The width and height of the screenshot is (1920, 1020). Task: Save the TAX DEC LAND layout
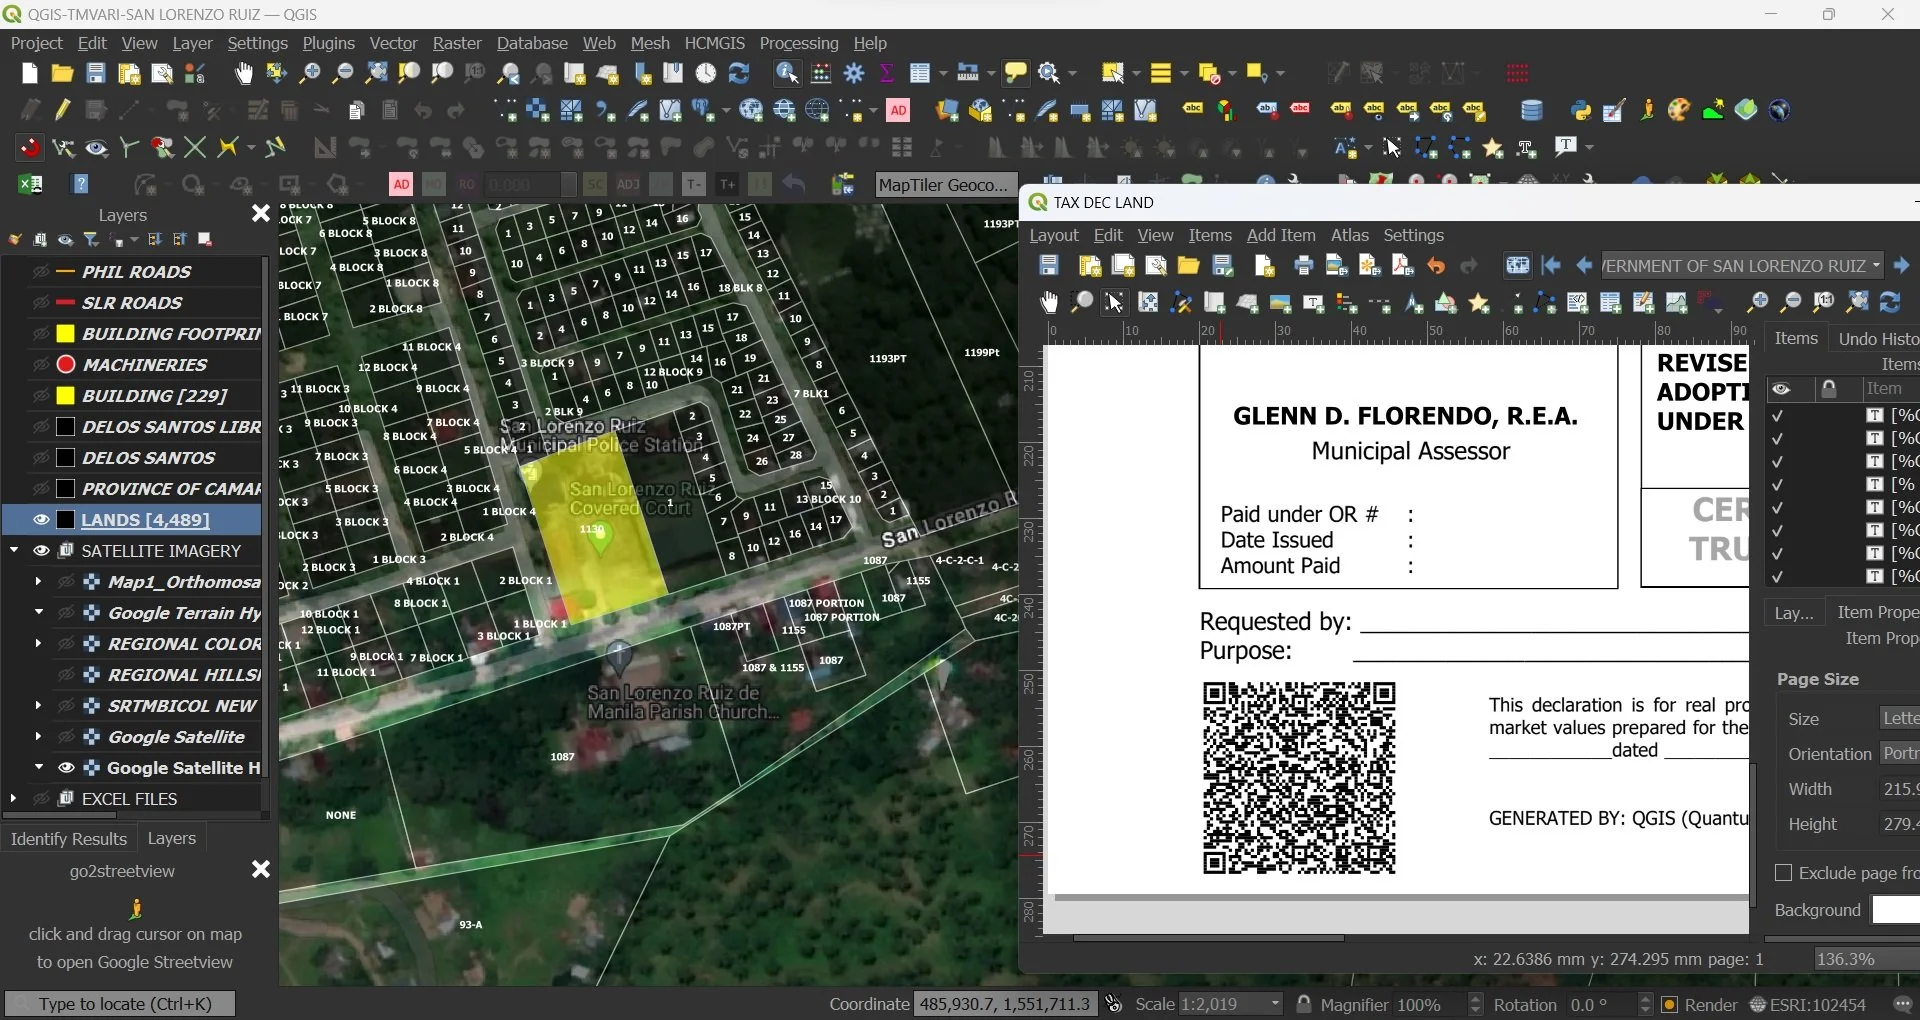(1049, 266)
